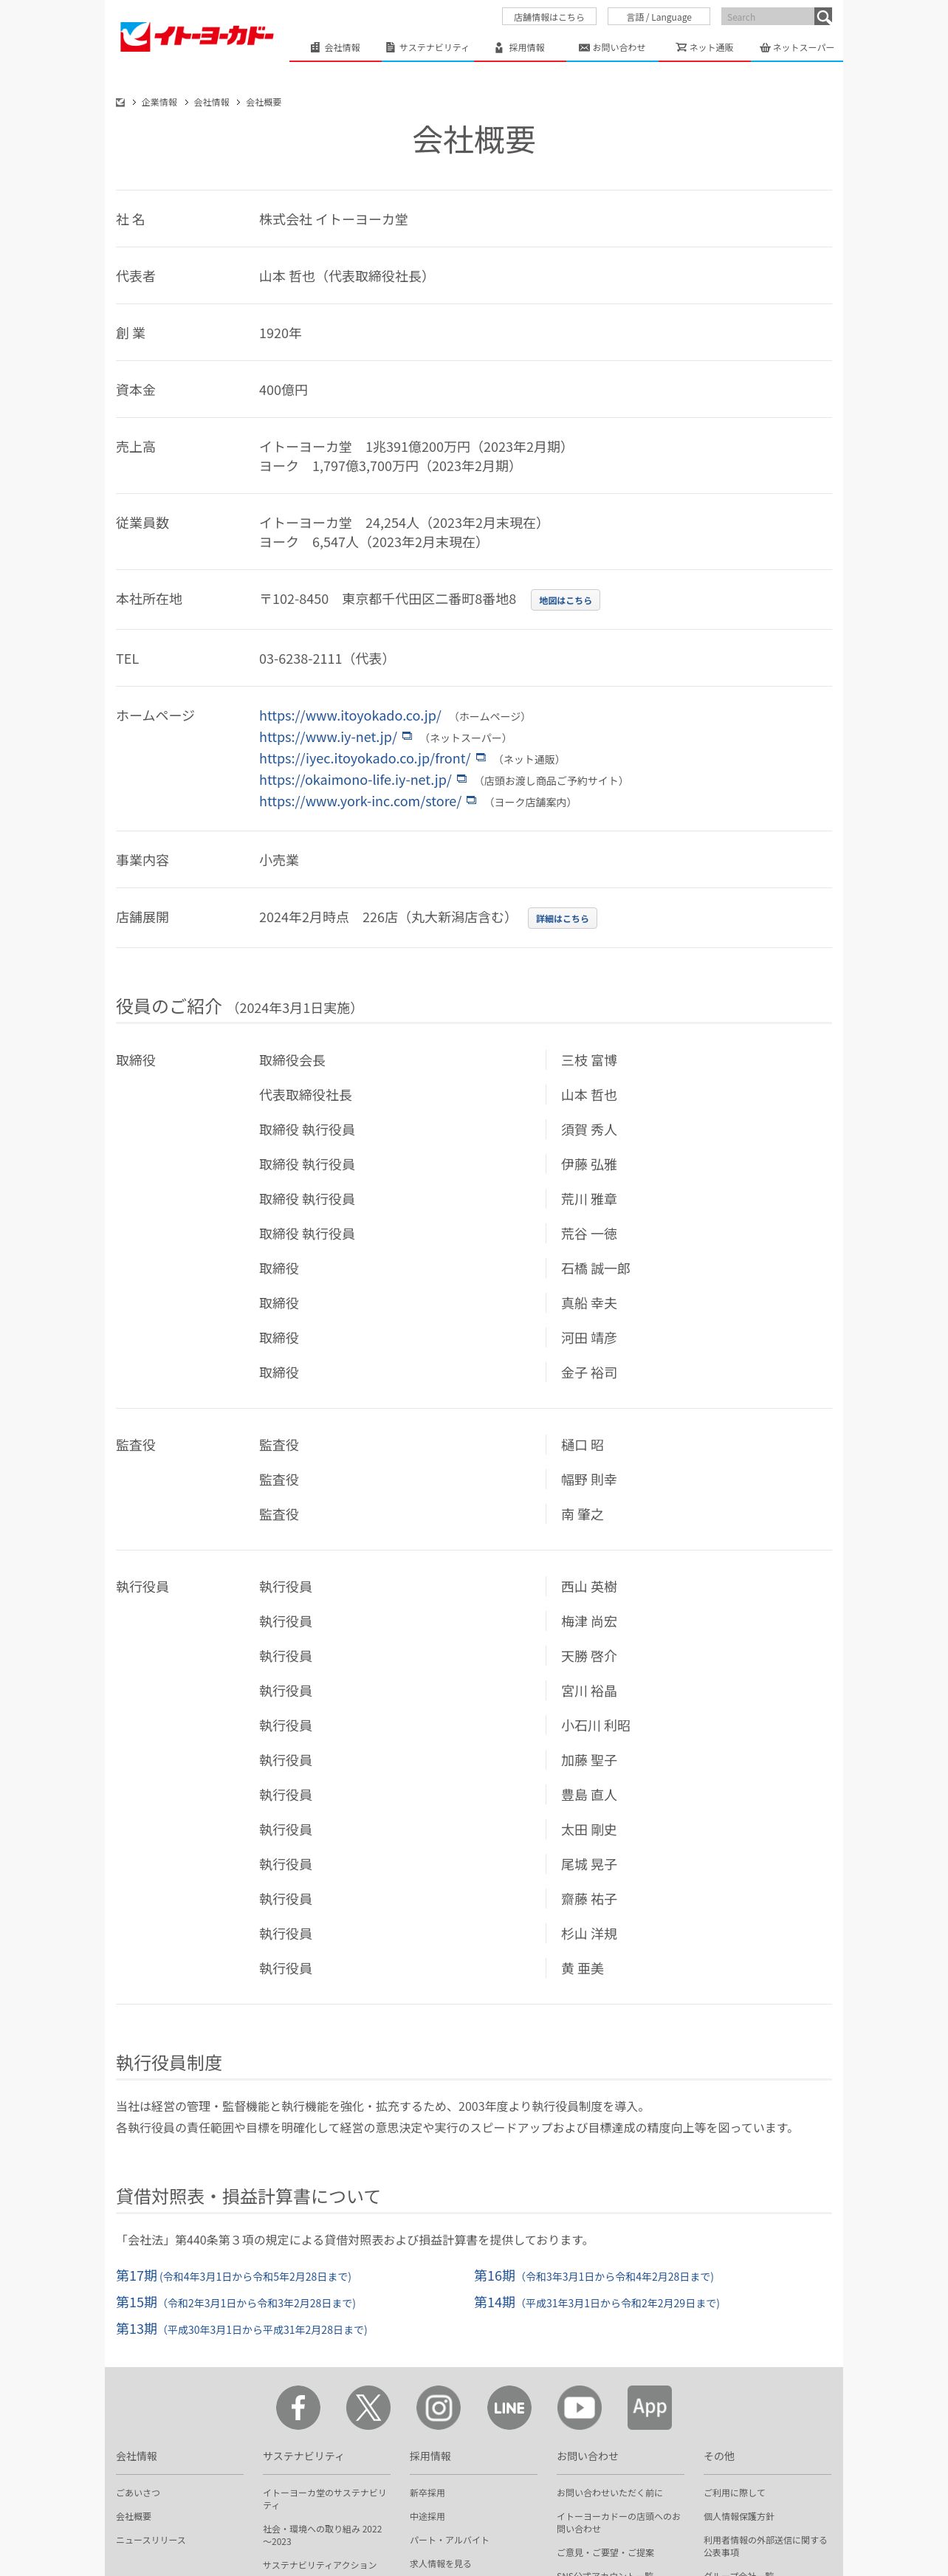The height and width of the screenshot is (2576, 948).
Task: Click into the Search field
Action: pyautogui.click(x=767, y=16)
